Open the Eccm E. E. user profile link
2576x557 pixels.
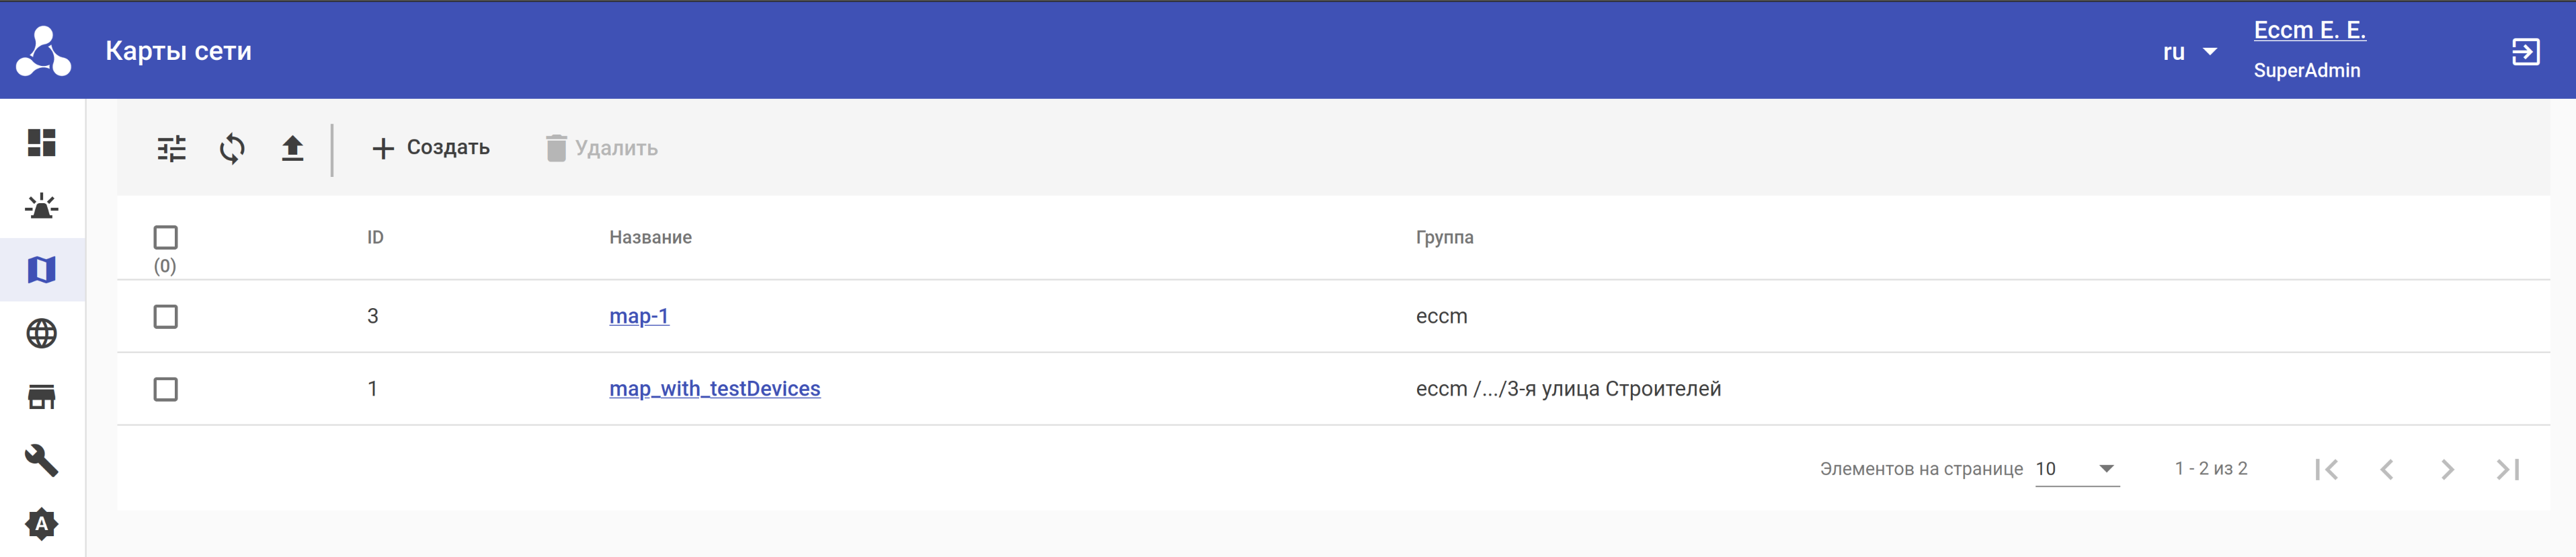(x=2309, y=30)
